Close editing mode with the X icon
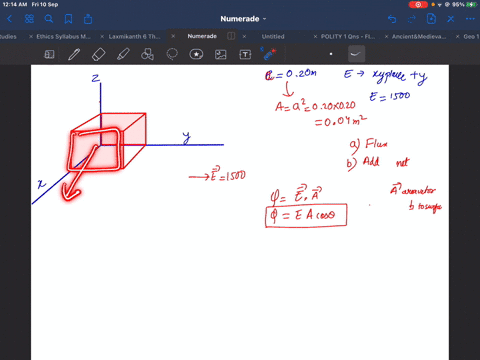This screenshot has width=480, height=360. pyautogui.click(x=451, y=19)
